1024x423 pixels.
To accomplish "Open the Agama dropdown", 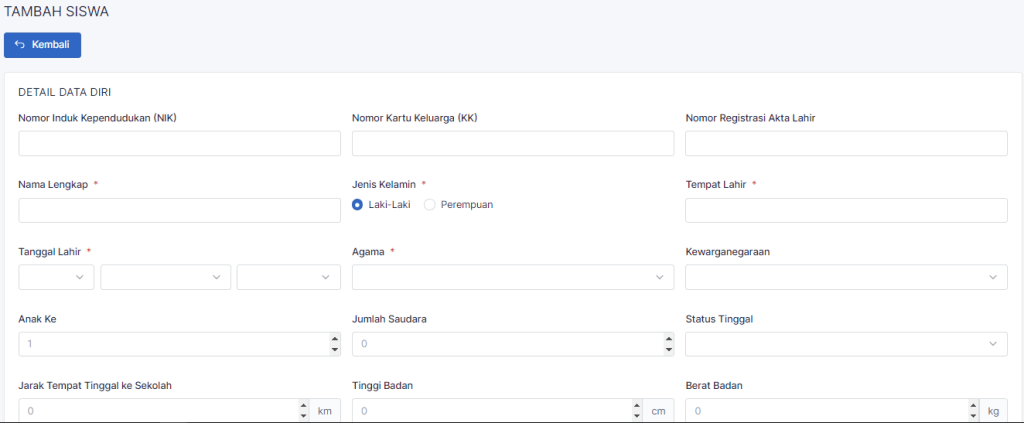I will pyautogui.click(x=513, y=277).
